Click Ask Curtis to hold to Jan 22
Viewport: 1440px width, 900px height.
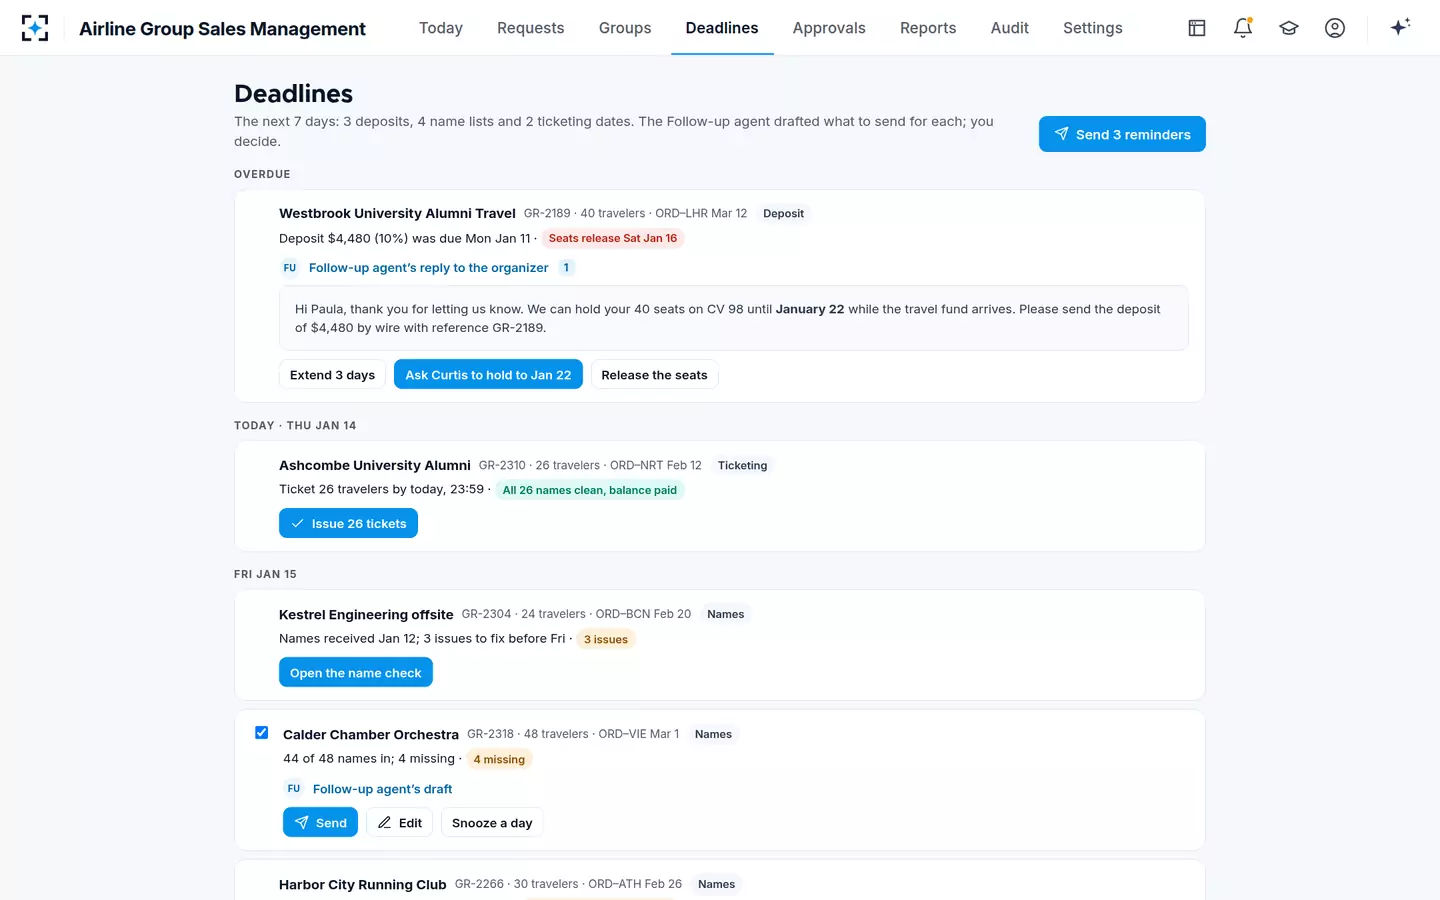[x=488, y=375]
